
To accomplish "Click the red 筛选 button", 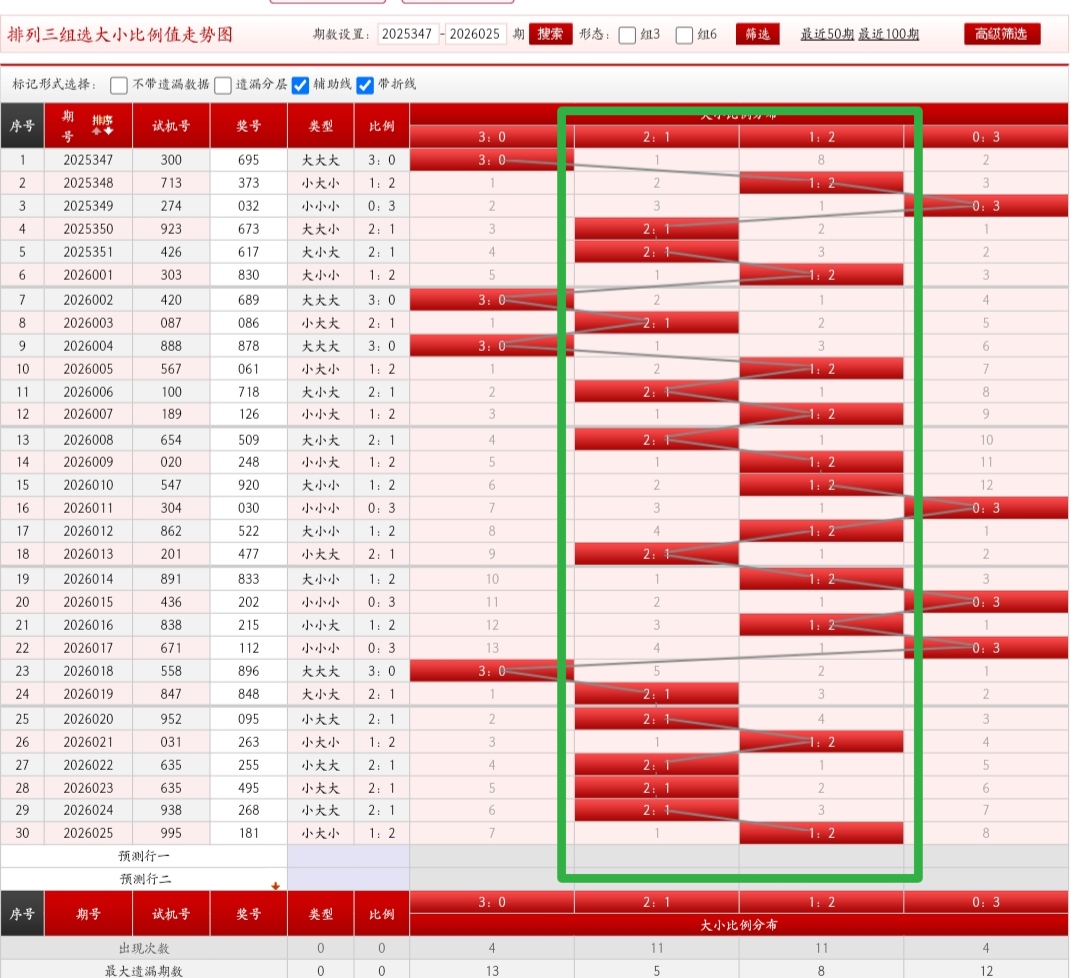I will pos(758,34).
